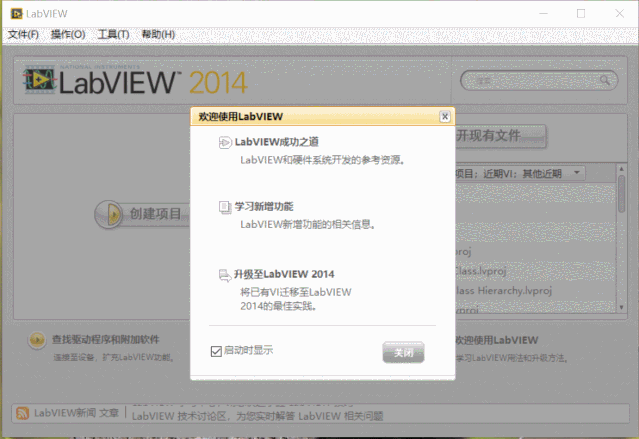This screenshot has width=639, height=439.
Task: Open the LabVIEW 技术讨论区 news item
Action: point(258,416)
